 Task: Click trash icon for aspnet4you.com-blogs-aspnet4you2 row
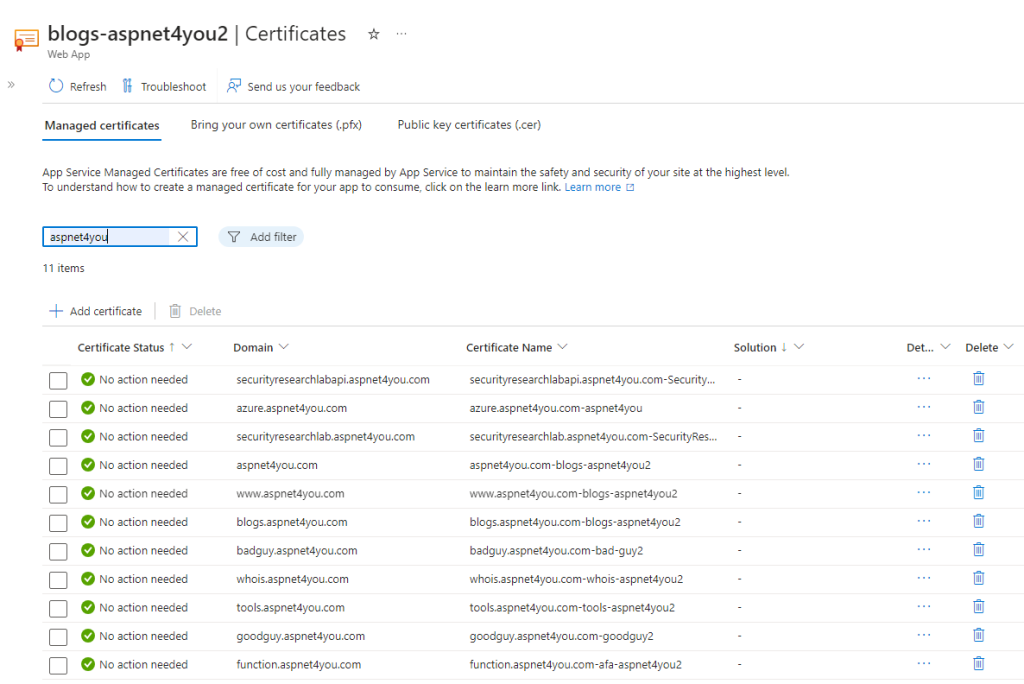pyautogui.click(x=978, y=464)
